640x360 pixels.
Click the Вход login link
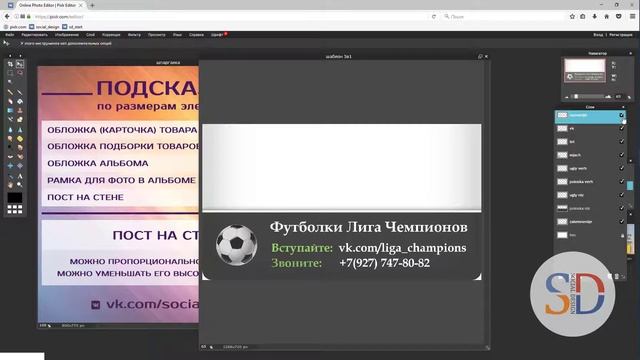click(598, 35)
